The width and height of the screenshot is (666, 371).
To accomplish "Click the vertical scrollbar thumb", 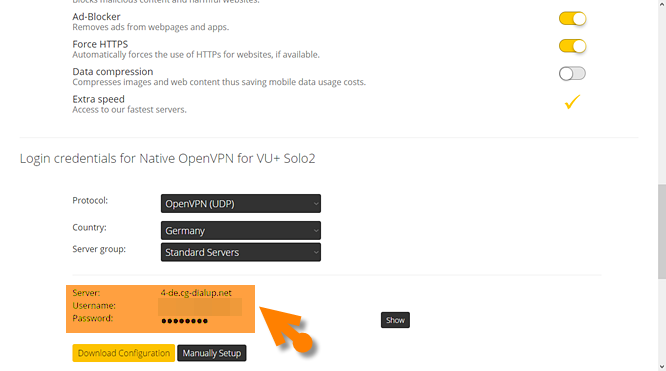I will coord(662,232).
